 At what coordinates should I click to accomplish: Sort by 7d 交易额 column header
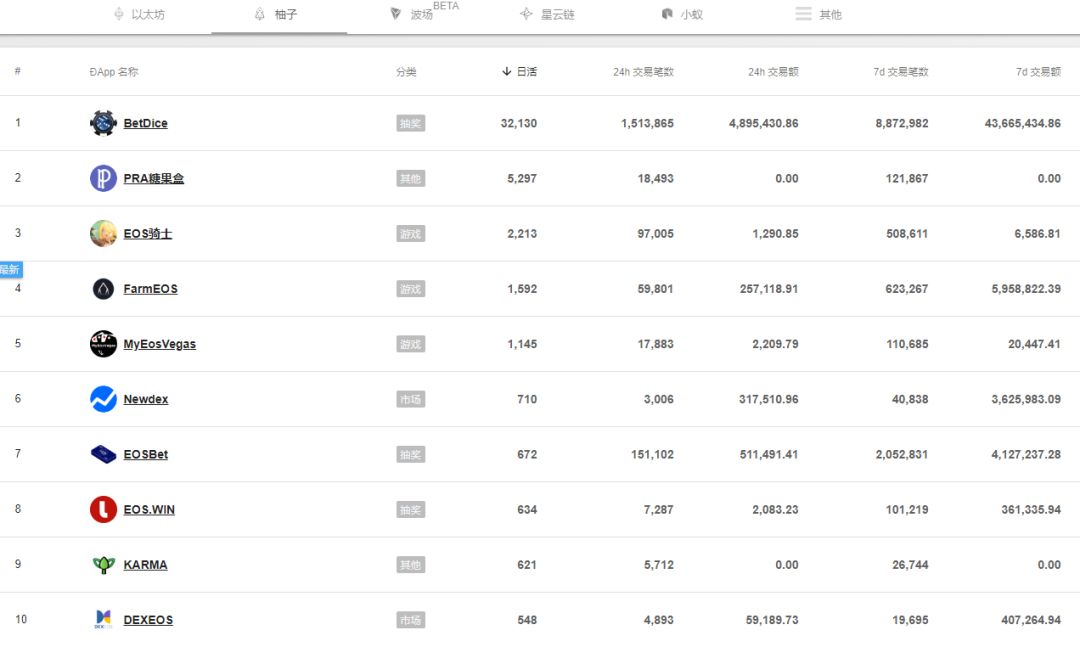(x=1039, y=72)
